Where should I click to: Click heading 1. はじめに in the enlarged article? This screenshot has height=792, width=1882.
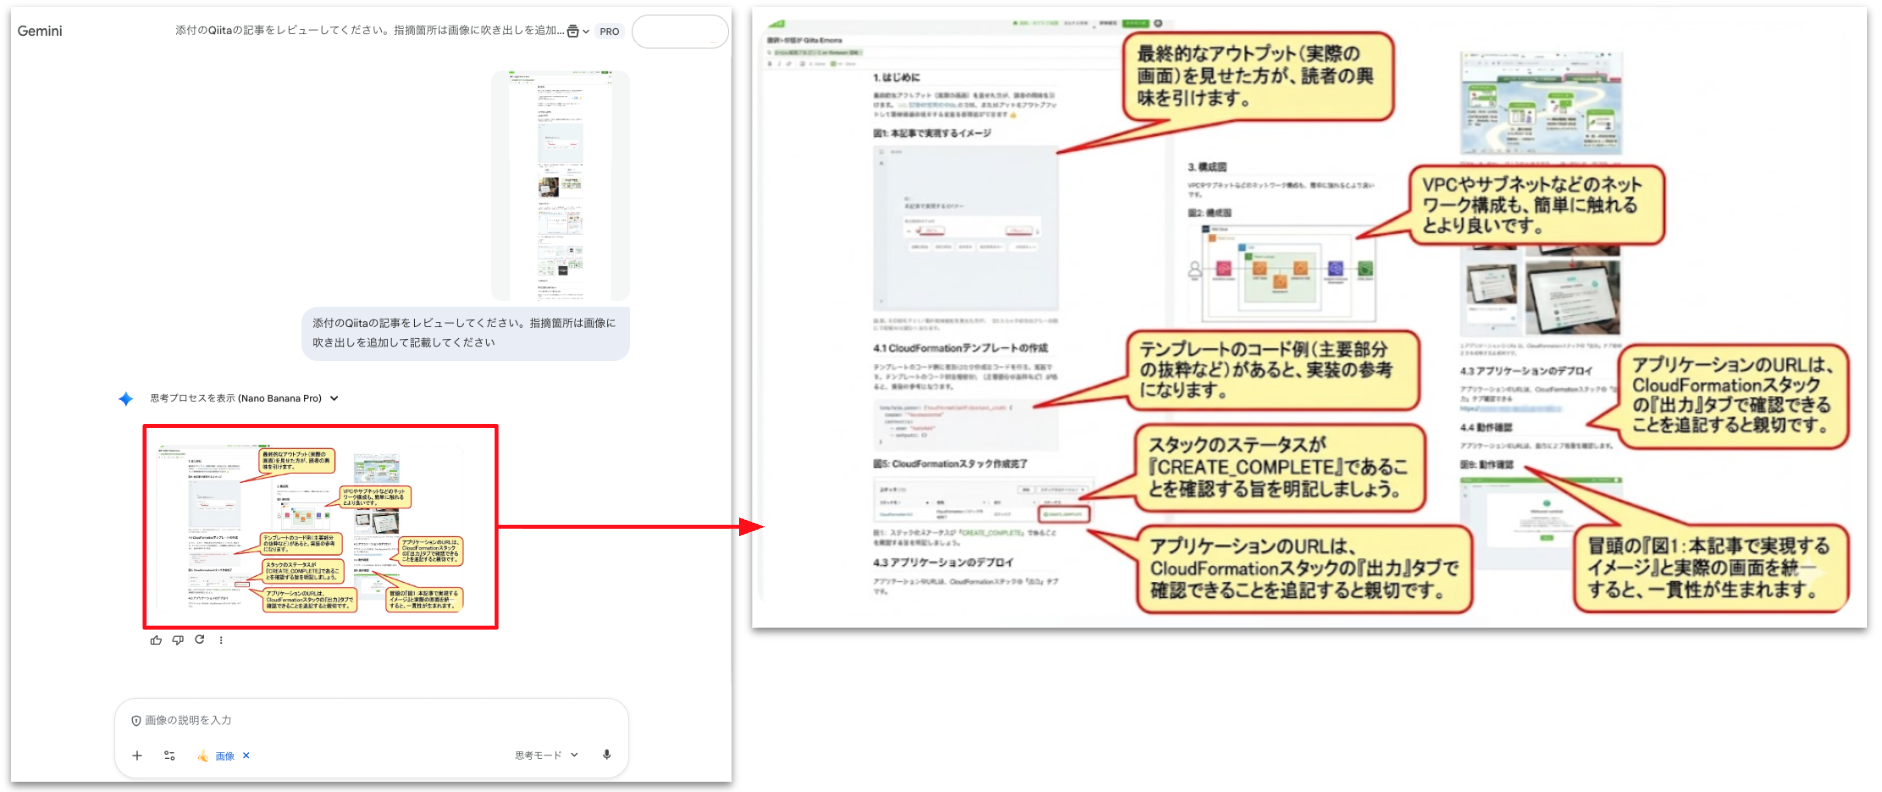pyautogui.click(x=897, y=77)
